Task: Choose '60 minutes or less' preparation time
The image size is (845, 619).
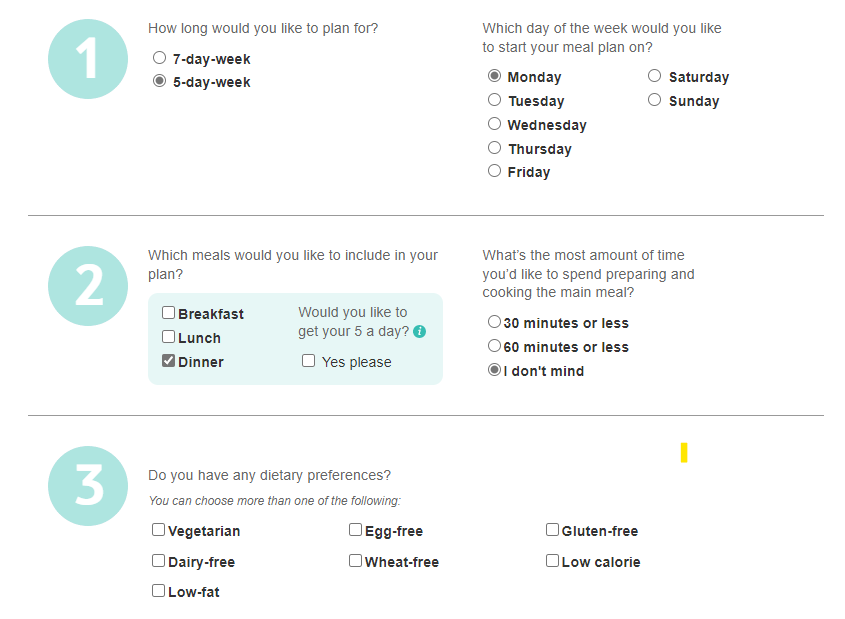Action: [494, 345]
